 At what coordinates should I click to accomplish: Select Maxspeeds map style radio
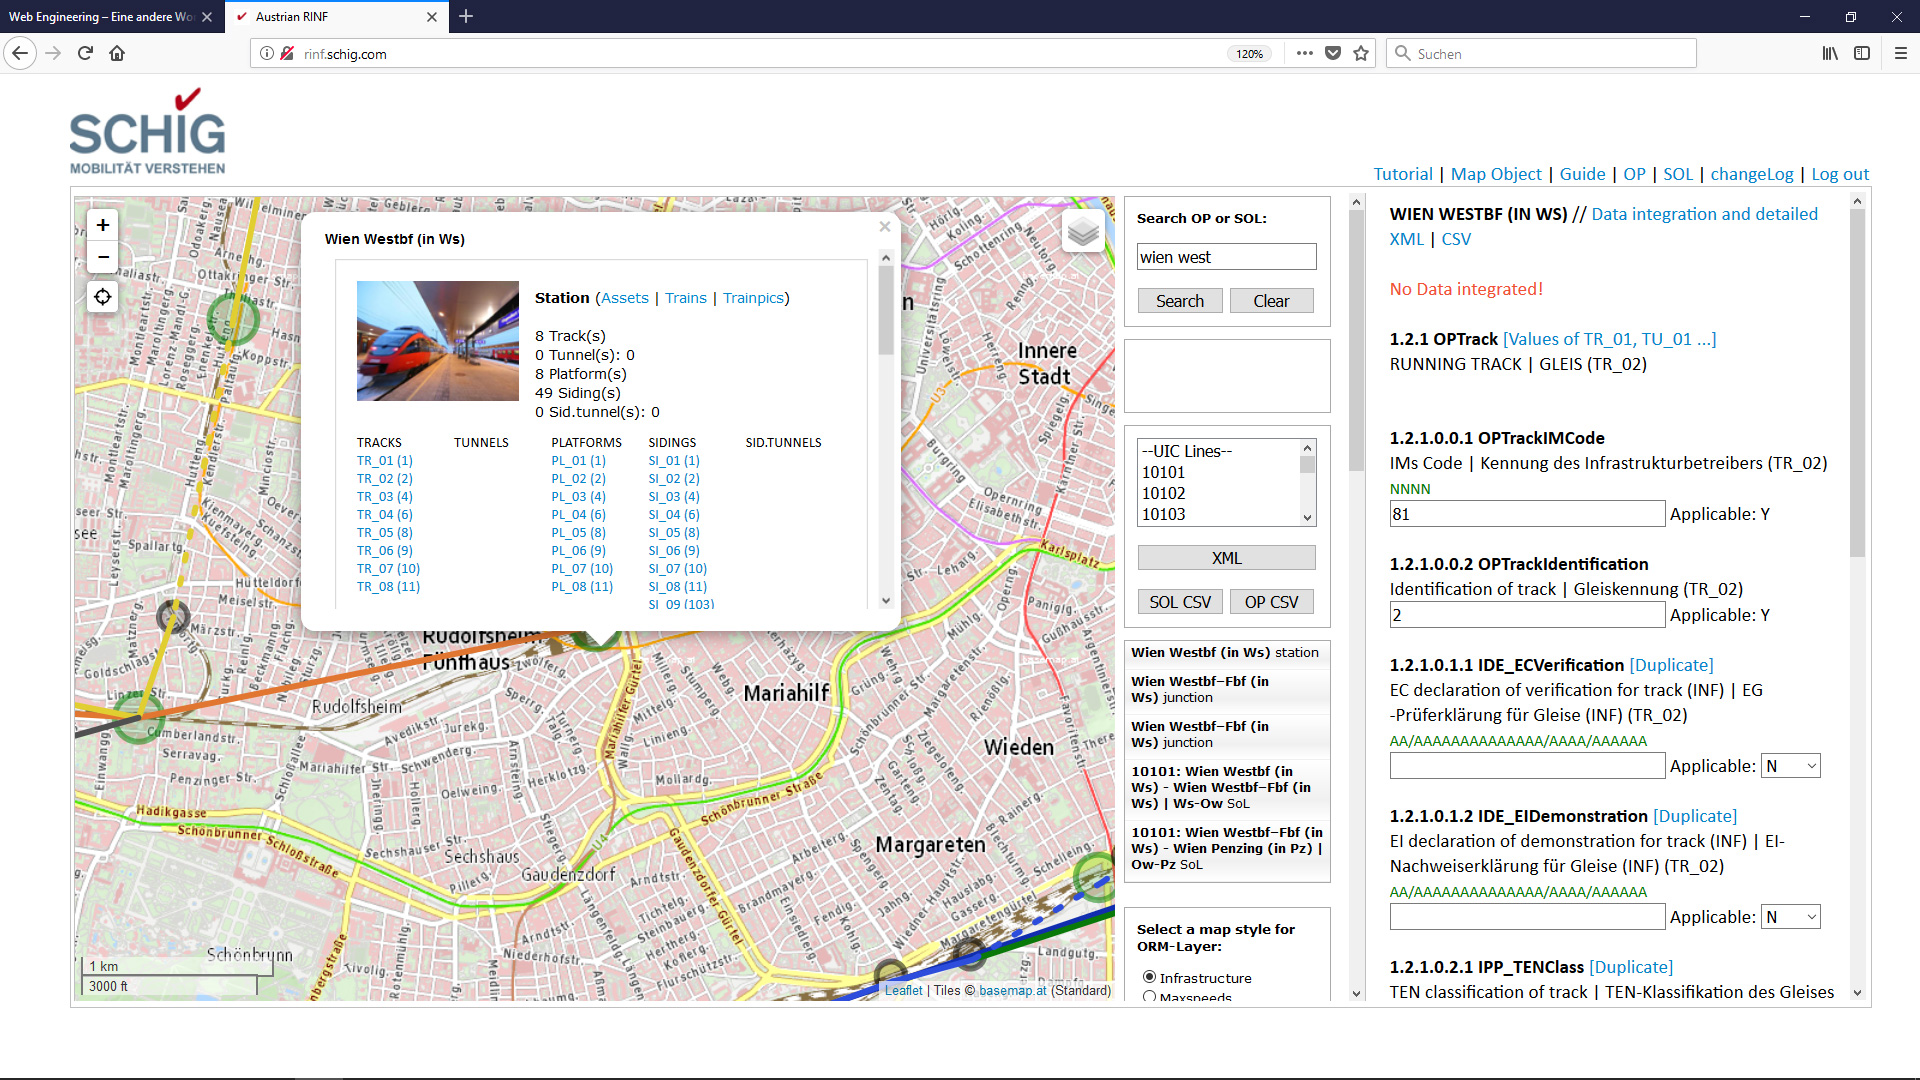(x=1149, y=997)
